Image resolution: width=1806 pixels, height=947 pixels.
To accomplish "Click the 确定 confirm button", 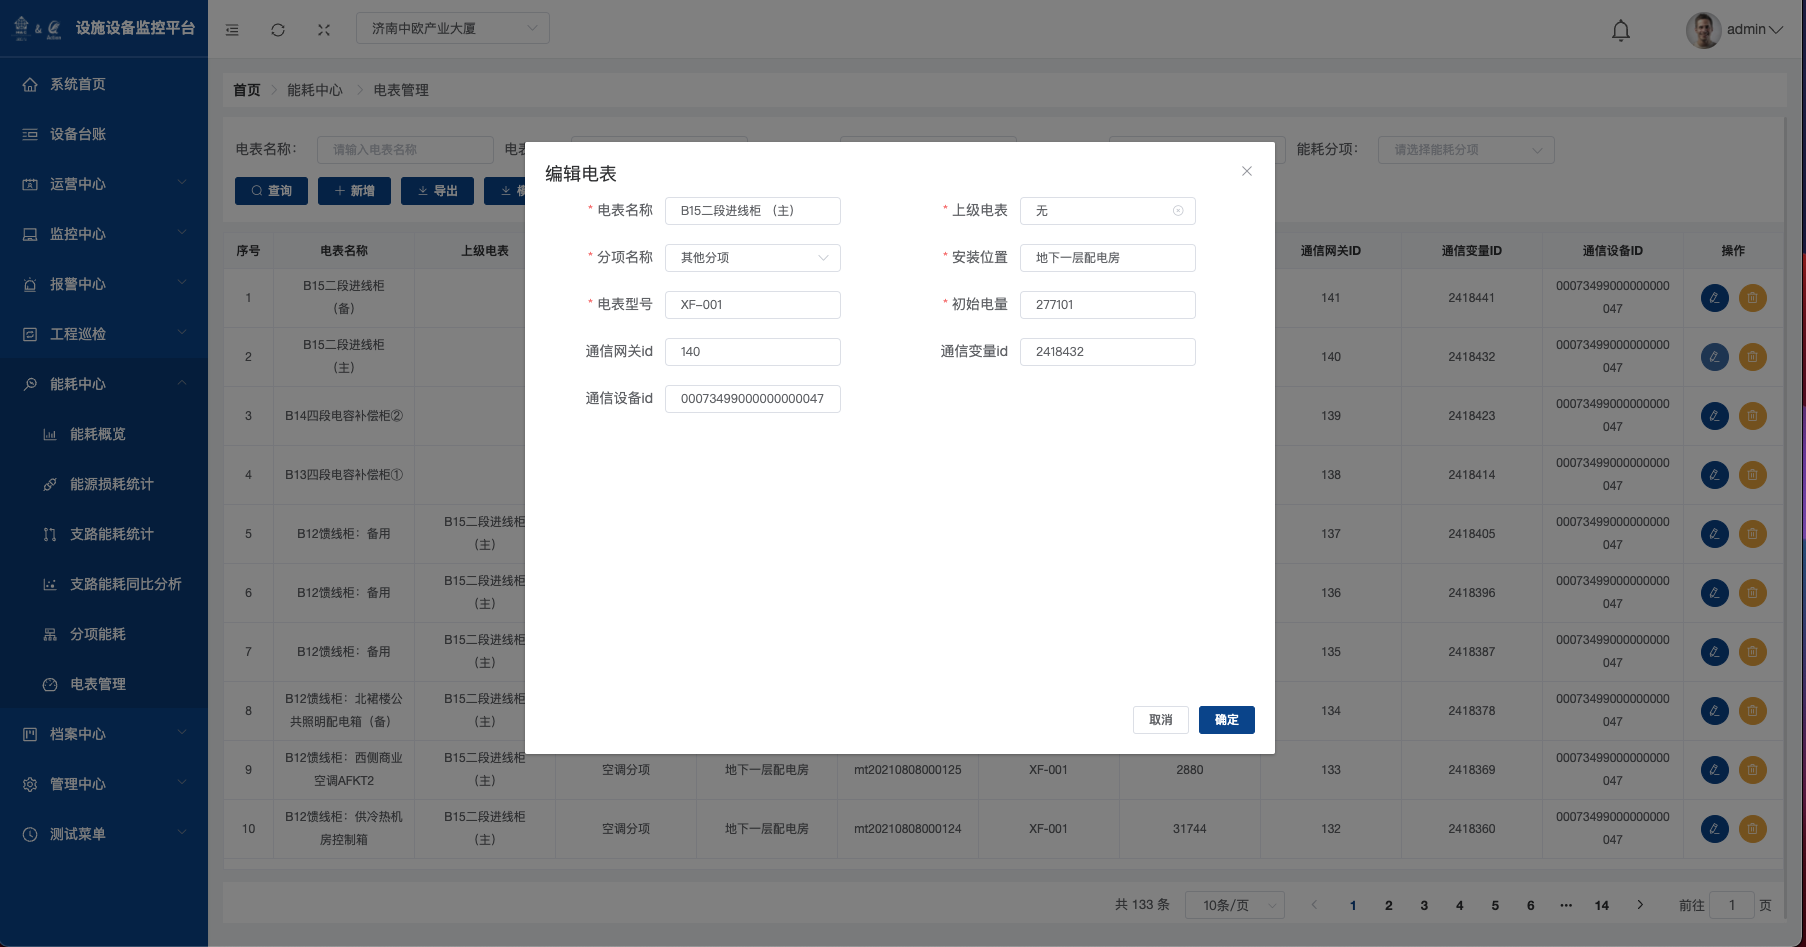I will tap(1226, 720).
